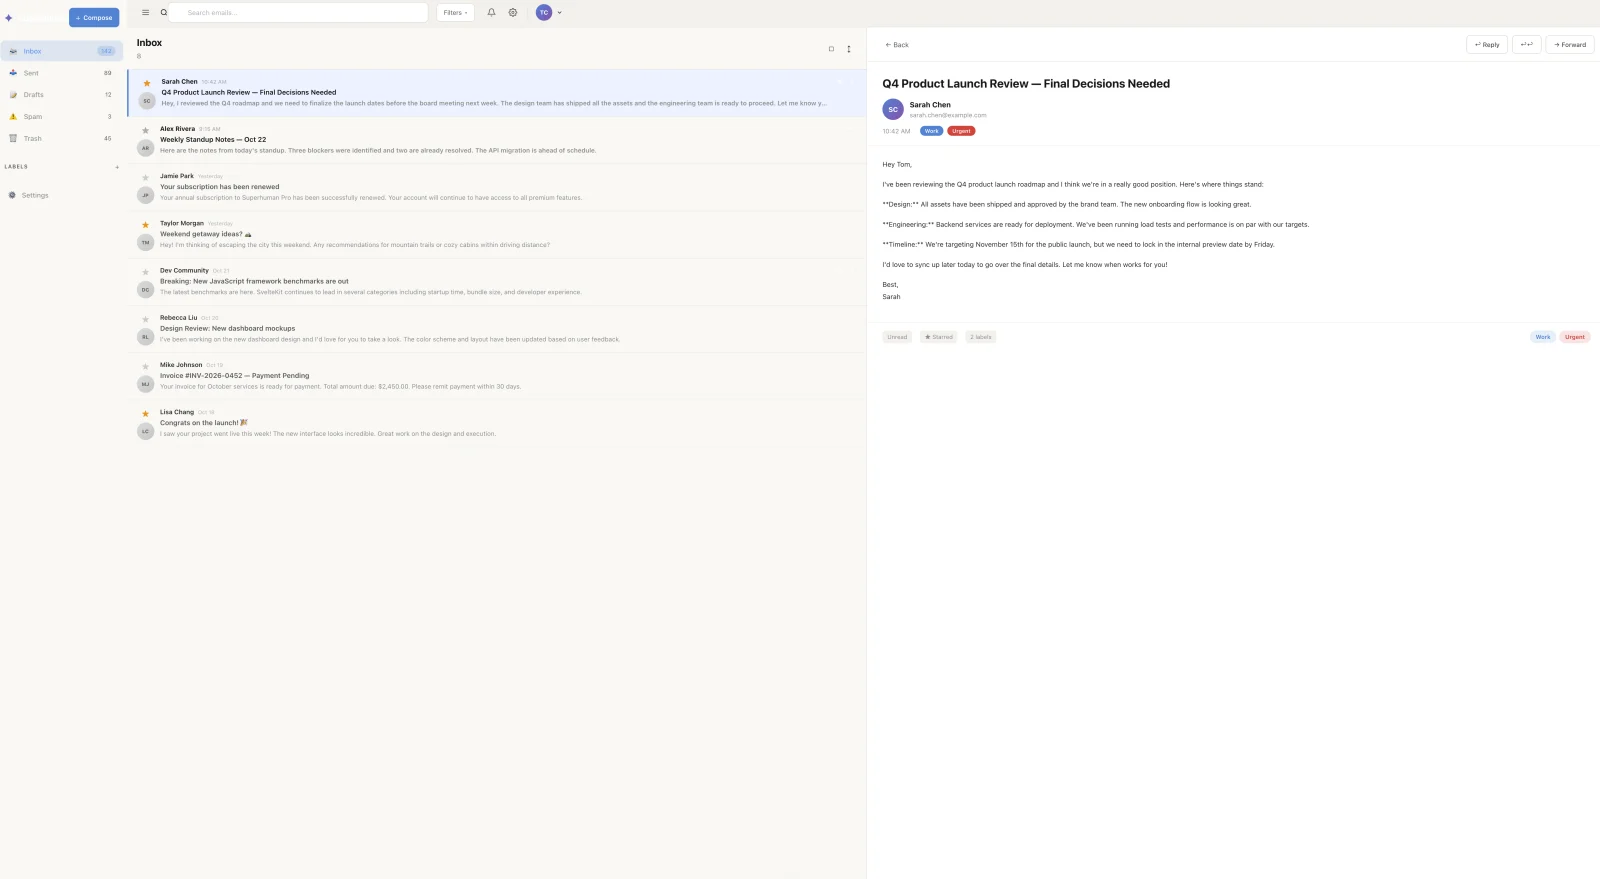The image size is (1600, 879).
Task: Go Back from the open email
Action: [897, 45]
